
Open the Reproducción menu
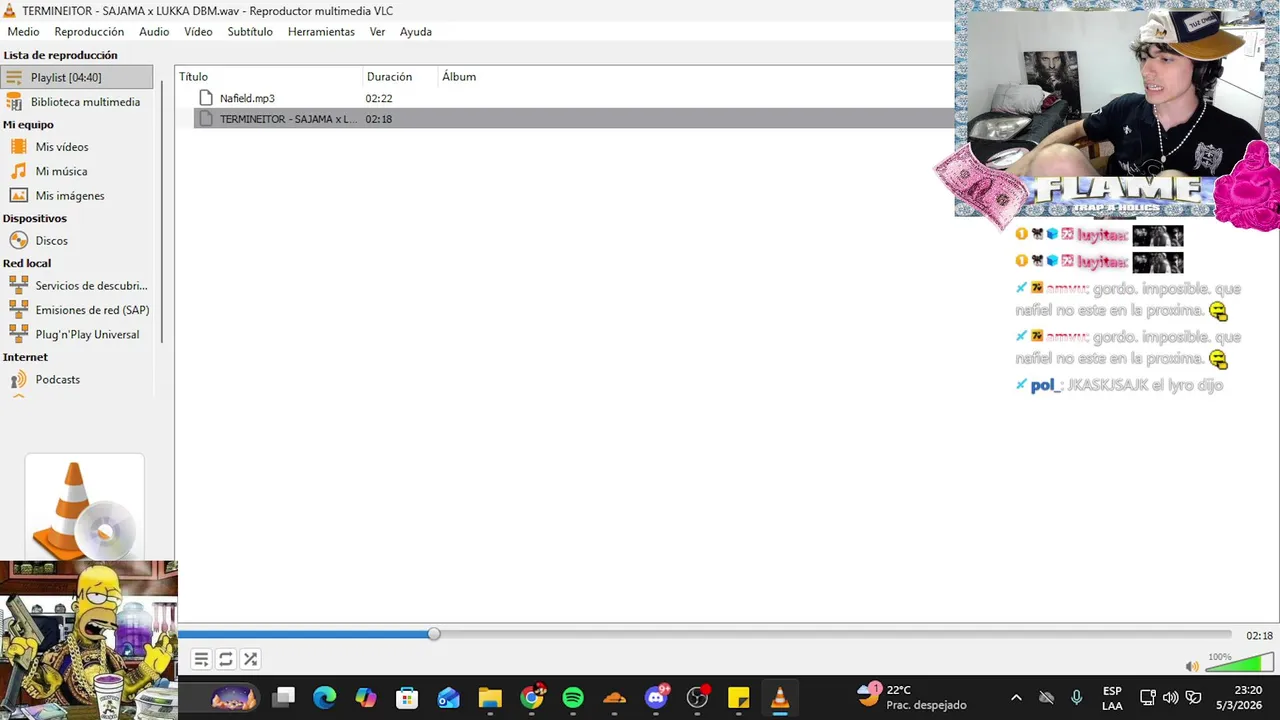[x=89, y=32]
